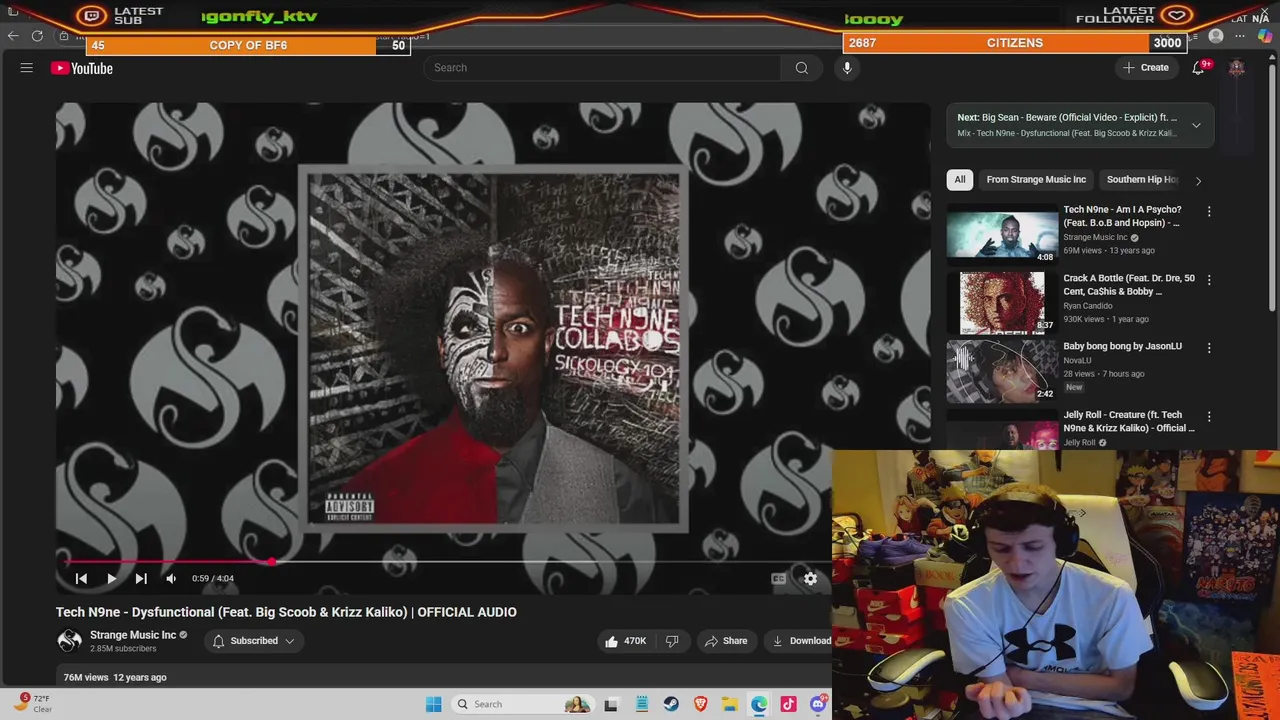The width and height of the screenshot is (1280, 720).
Task: Select From Strange Music Inc chip
Action: click(1036, 180)
